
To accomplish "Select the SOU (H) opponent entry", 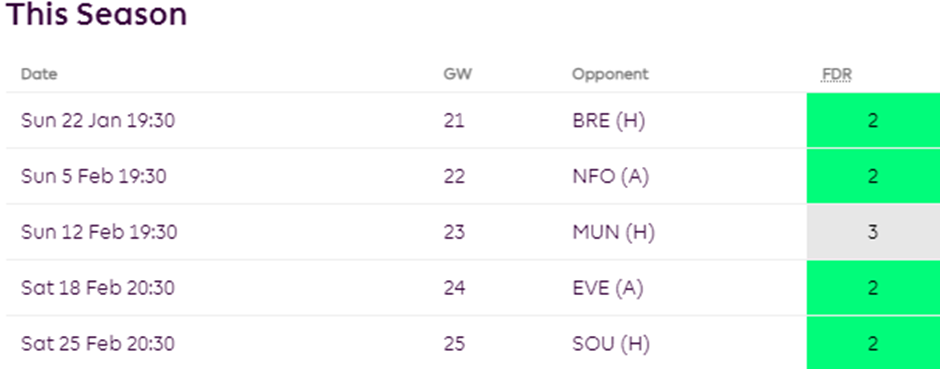I will [x=609, y=344].
